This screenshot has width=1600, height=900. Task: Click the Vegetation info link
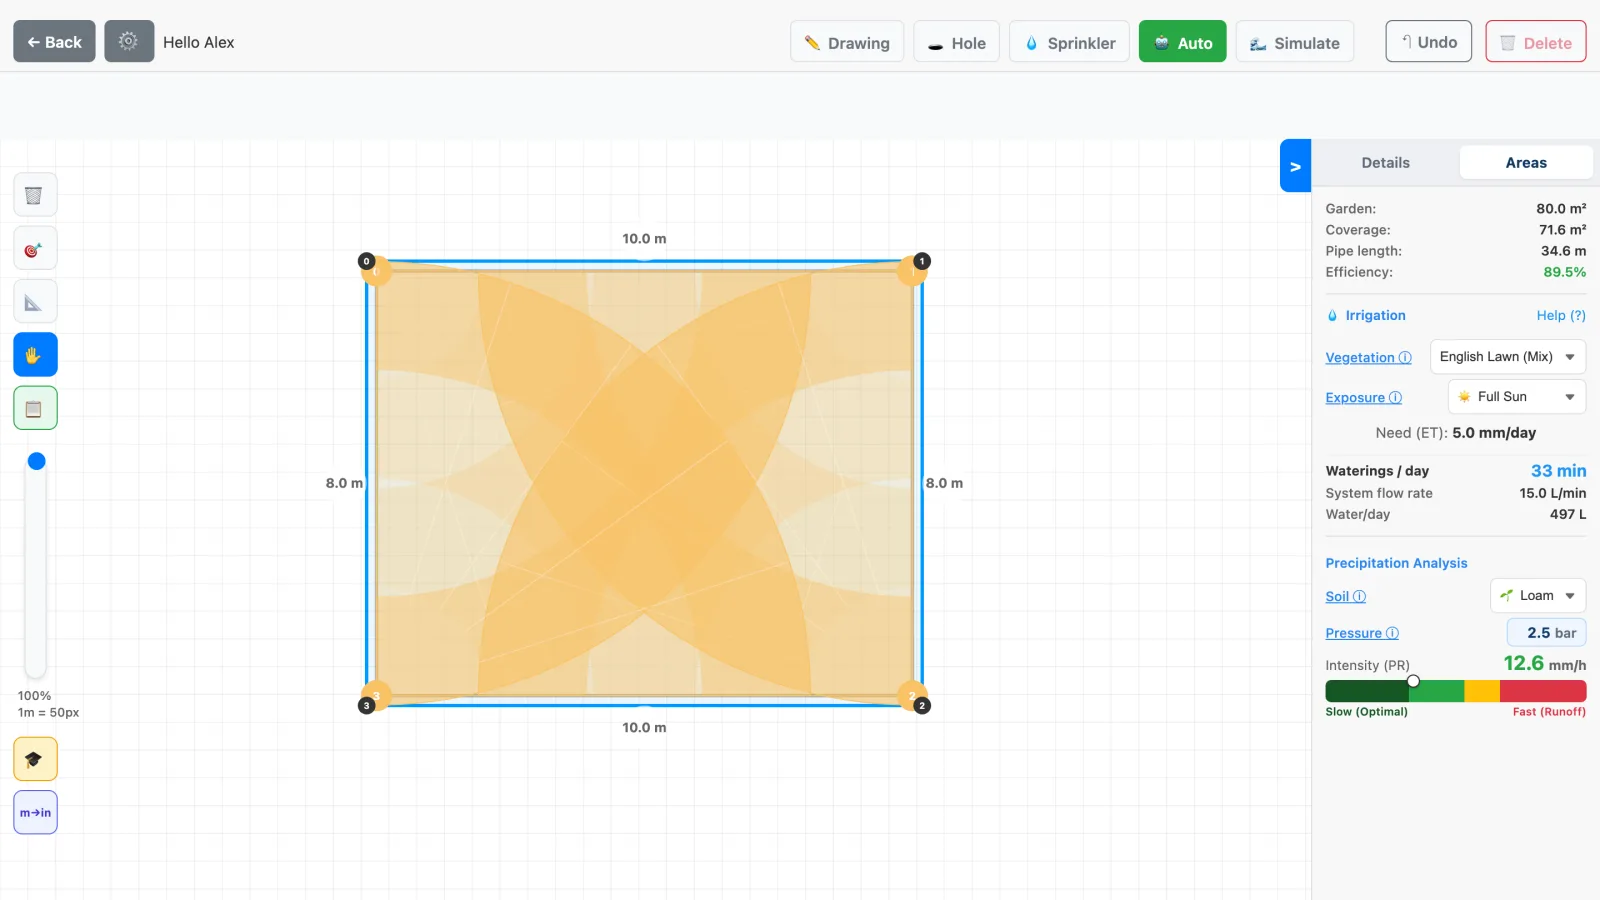tap(1368, 357)
